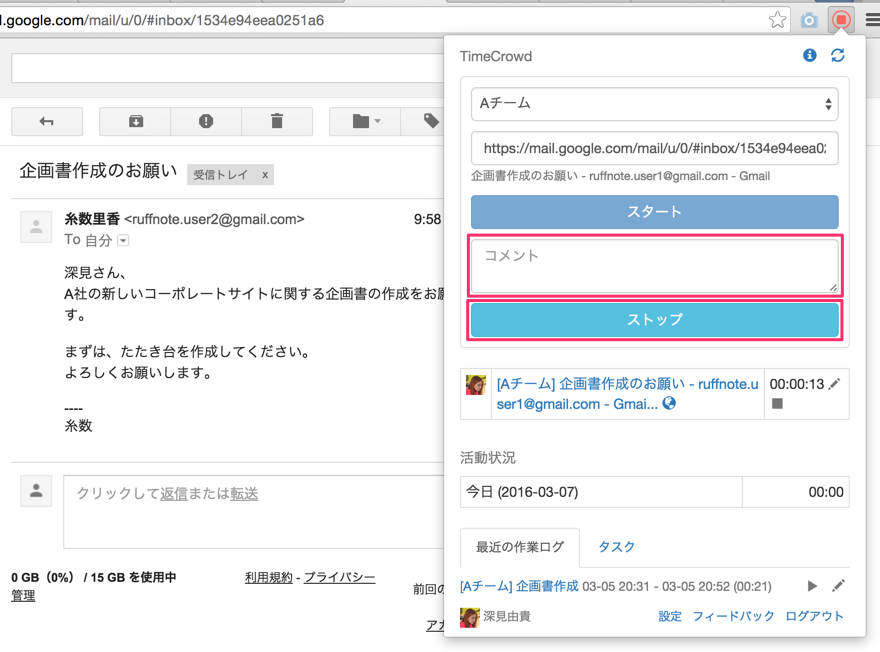The width and height of the screenshot is (880, 652).
Task: Click the TimeCrowd refresh icon
Action: coord(838,56)
